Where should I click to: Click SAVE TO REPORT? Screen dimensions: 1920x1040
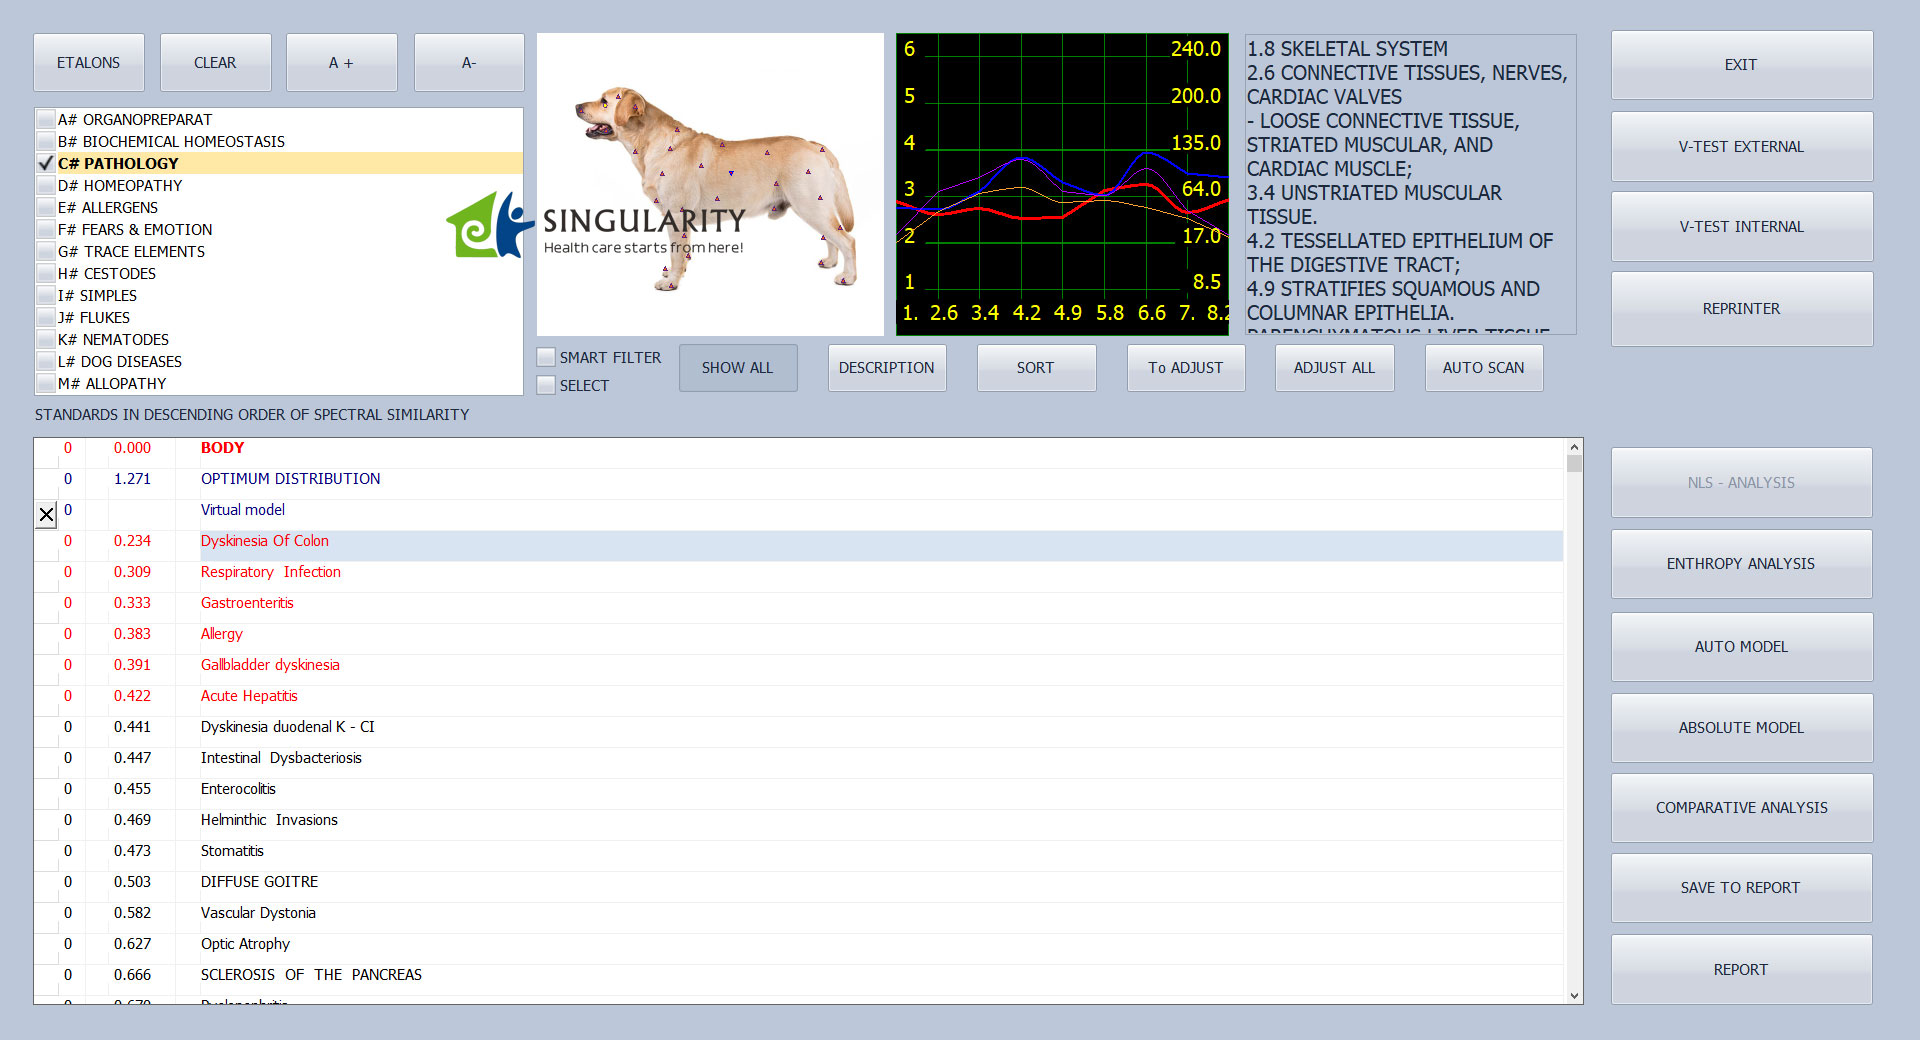[1741, 888]
